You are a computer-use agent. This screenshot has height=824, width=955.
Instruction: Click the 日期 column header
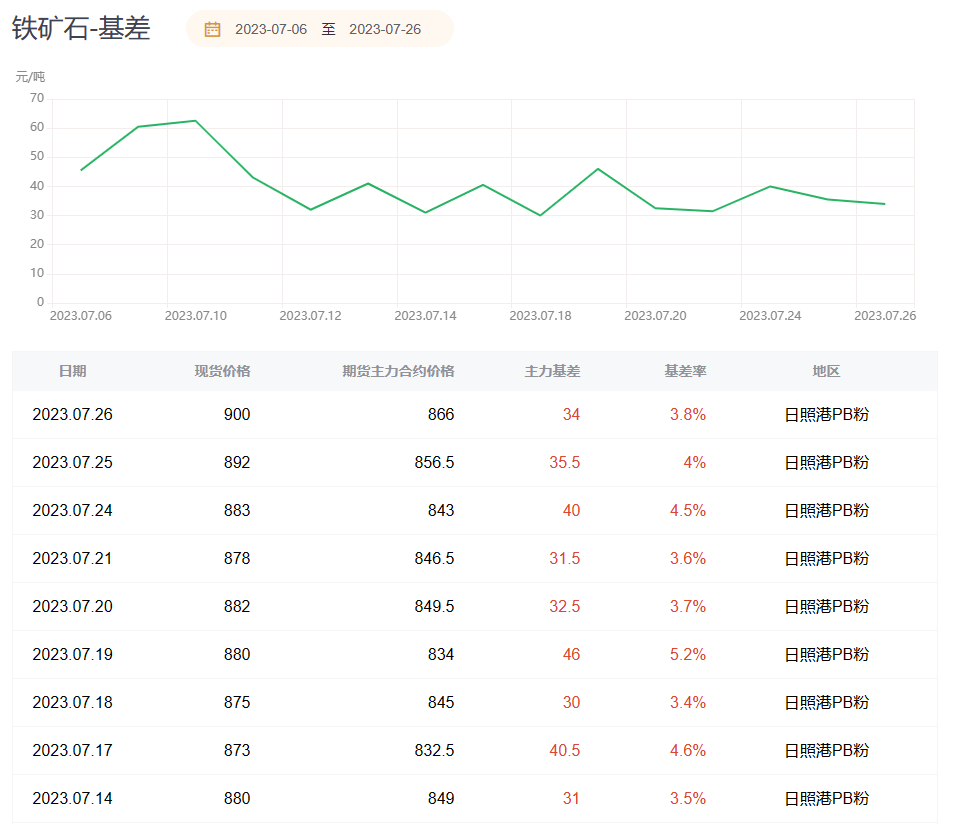pos(72,371)
